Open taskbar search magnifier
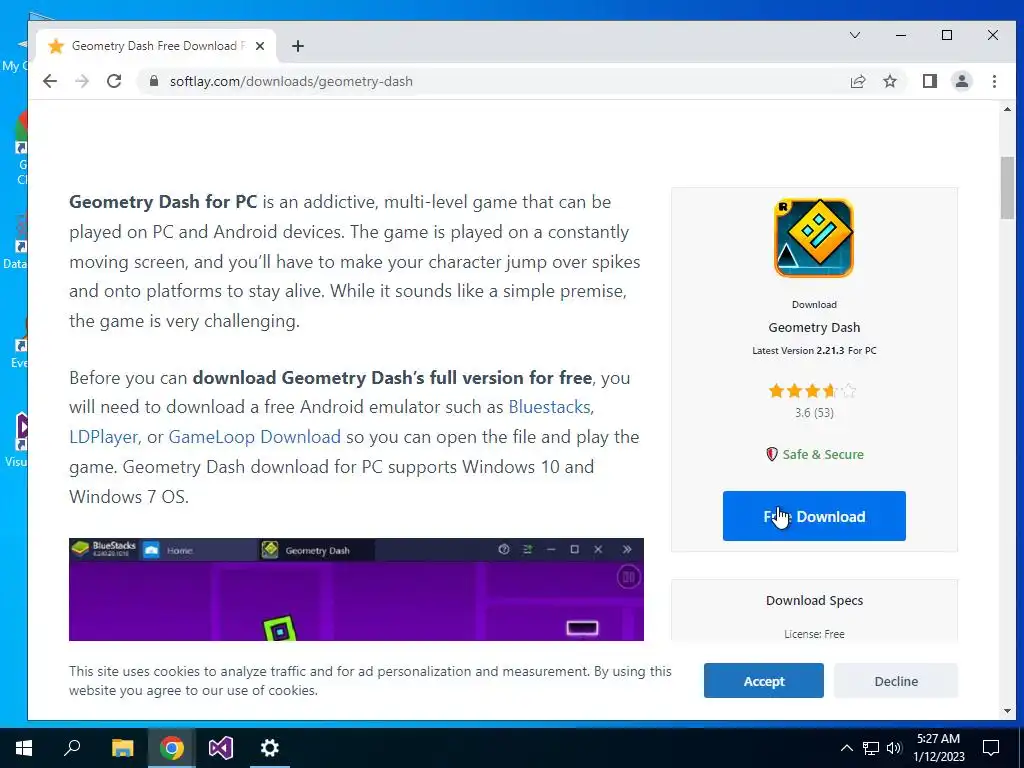Viewport: 1024px width, 768px height. (72, 748)
